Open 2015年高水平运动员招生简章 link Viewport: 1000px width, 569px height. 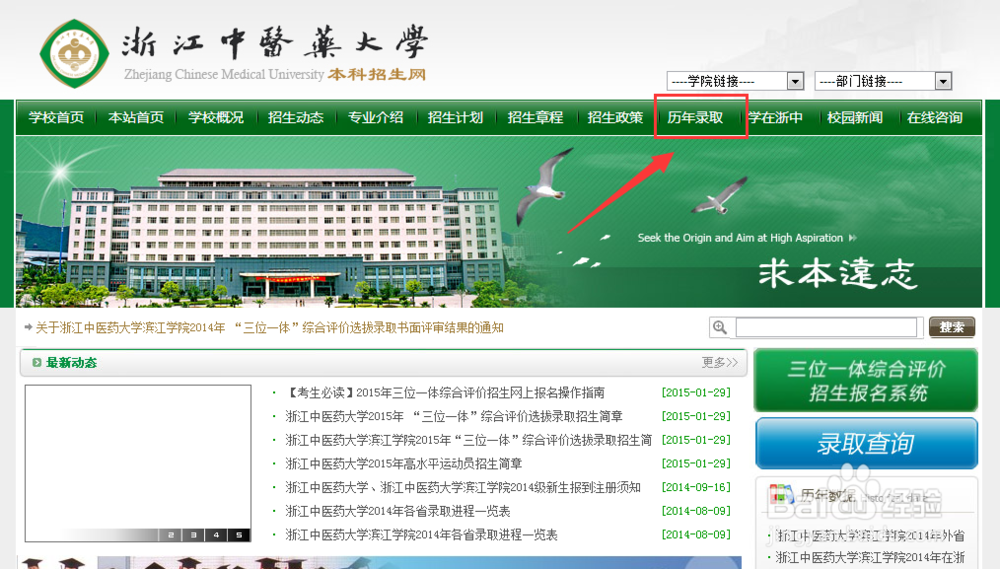tap(404, 464)
